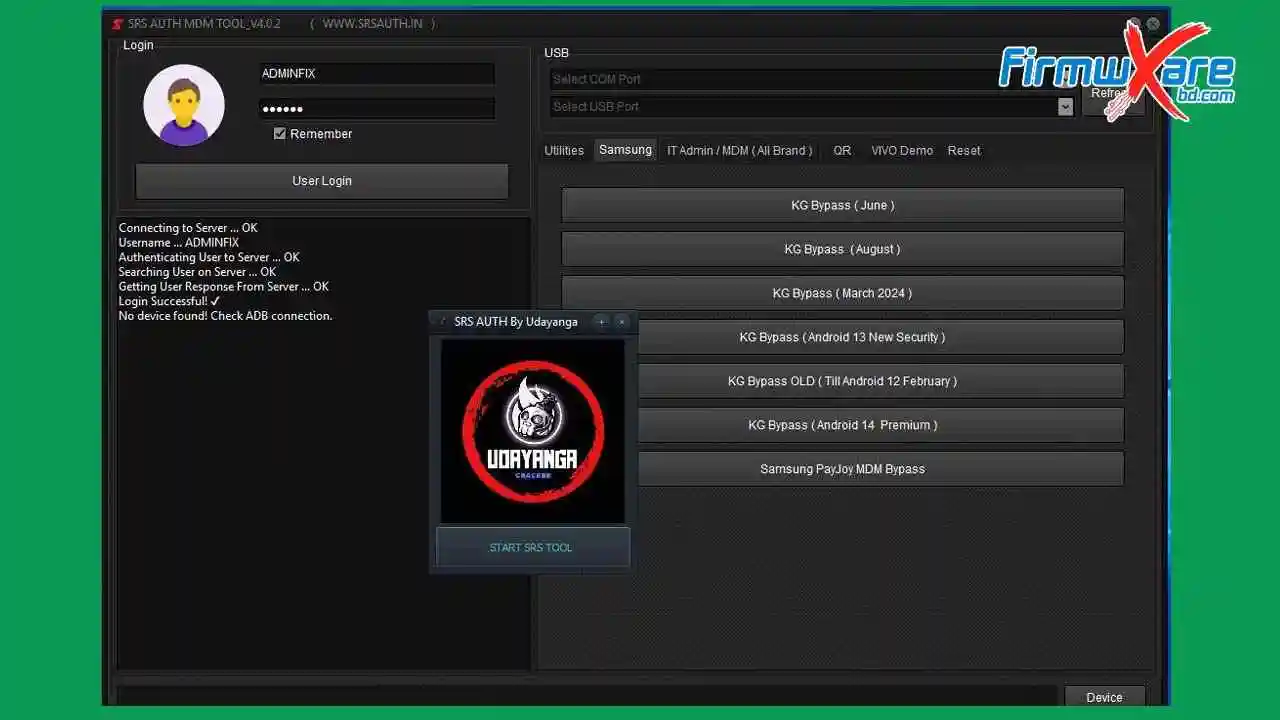Click 'Username ... ADMINFIX' log line
Image resolution: width=1280 pixels, height=720 pixels.
point(179,243)
